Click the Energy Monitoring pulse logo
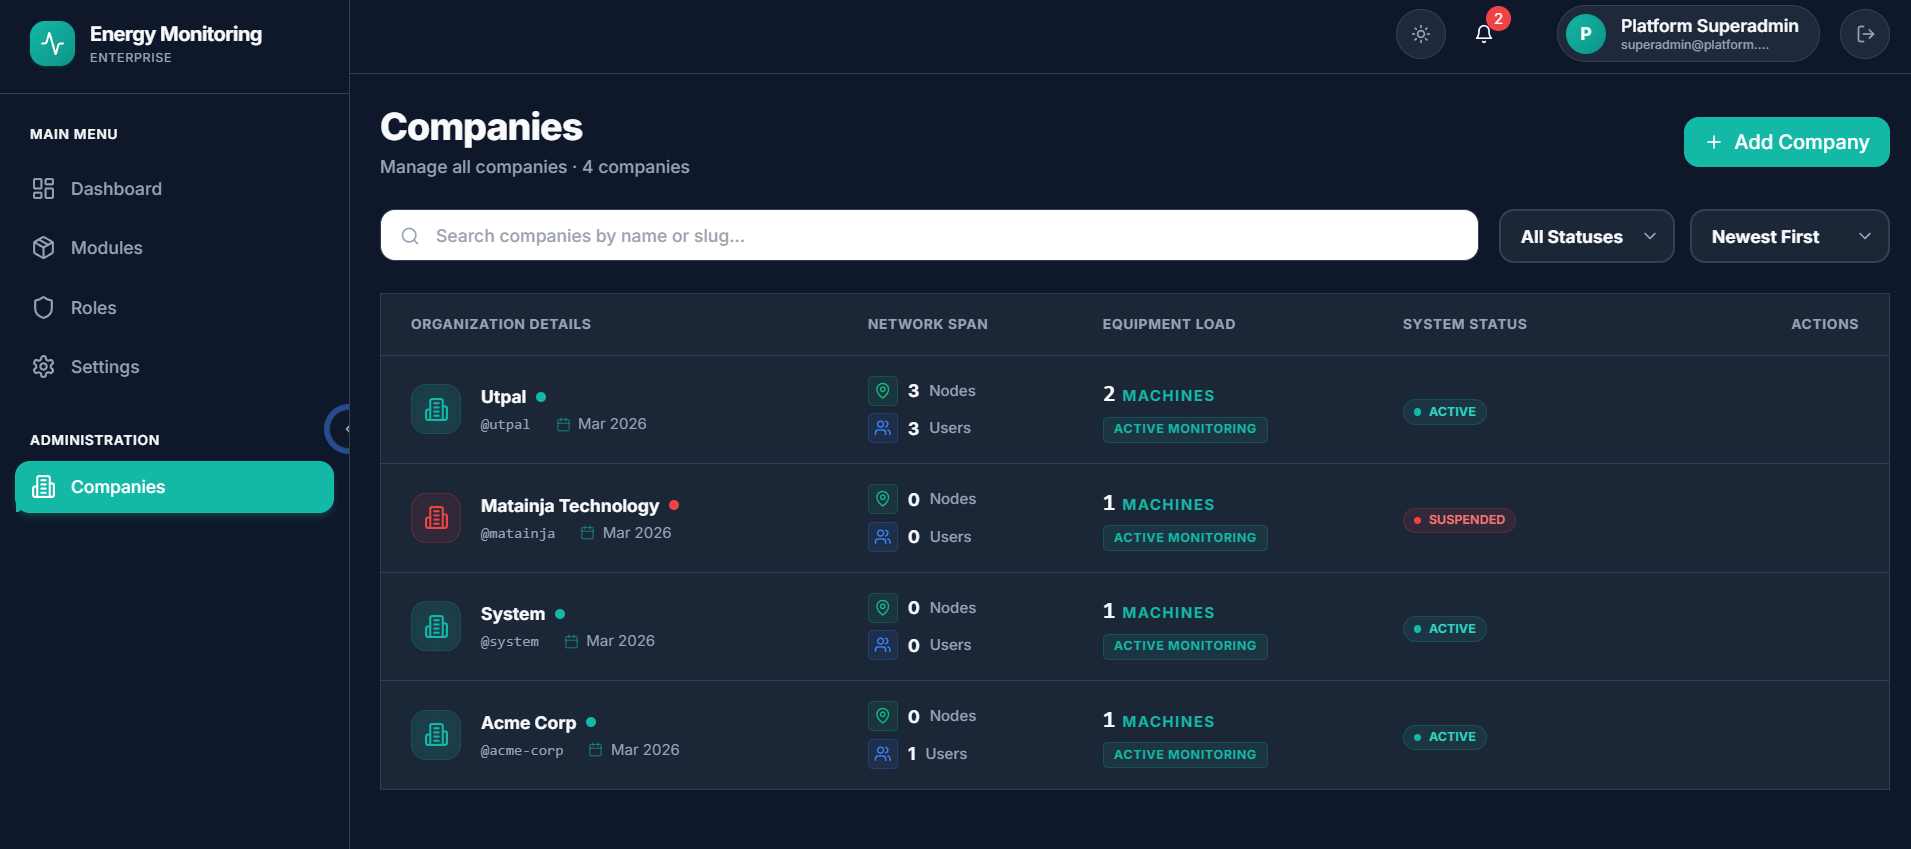The width and height of the screenshot is (1911, 849). (52, 44)
